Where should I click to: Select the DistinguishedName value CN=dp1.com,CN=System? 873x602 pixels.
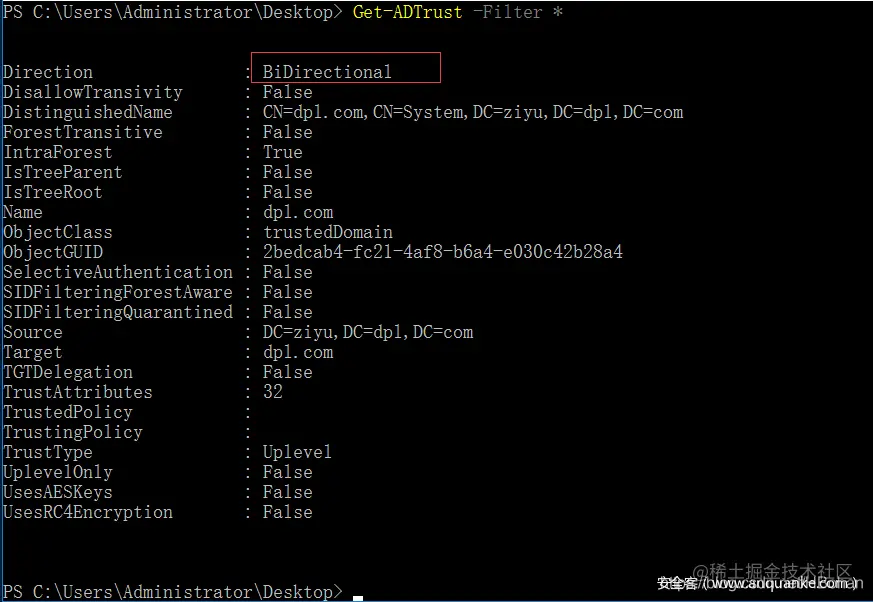tap(473, 112)
